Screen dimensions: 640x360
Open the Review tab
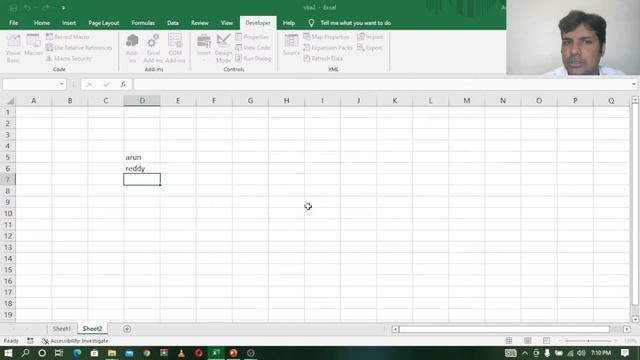200,23
